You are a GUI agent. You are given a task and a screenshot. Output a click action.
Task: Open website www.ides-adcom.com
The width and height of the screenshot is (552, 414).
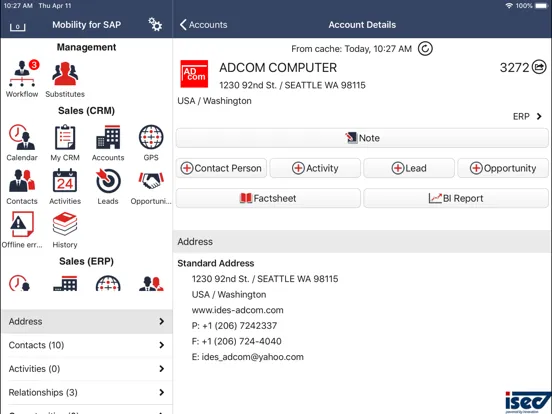coord(238,310)
